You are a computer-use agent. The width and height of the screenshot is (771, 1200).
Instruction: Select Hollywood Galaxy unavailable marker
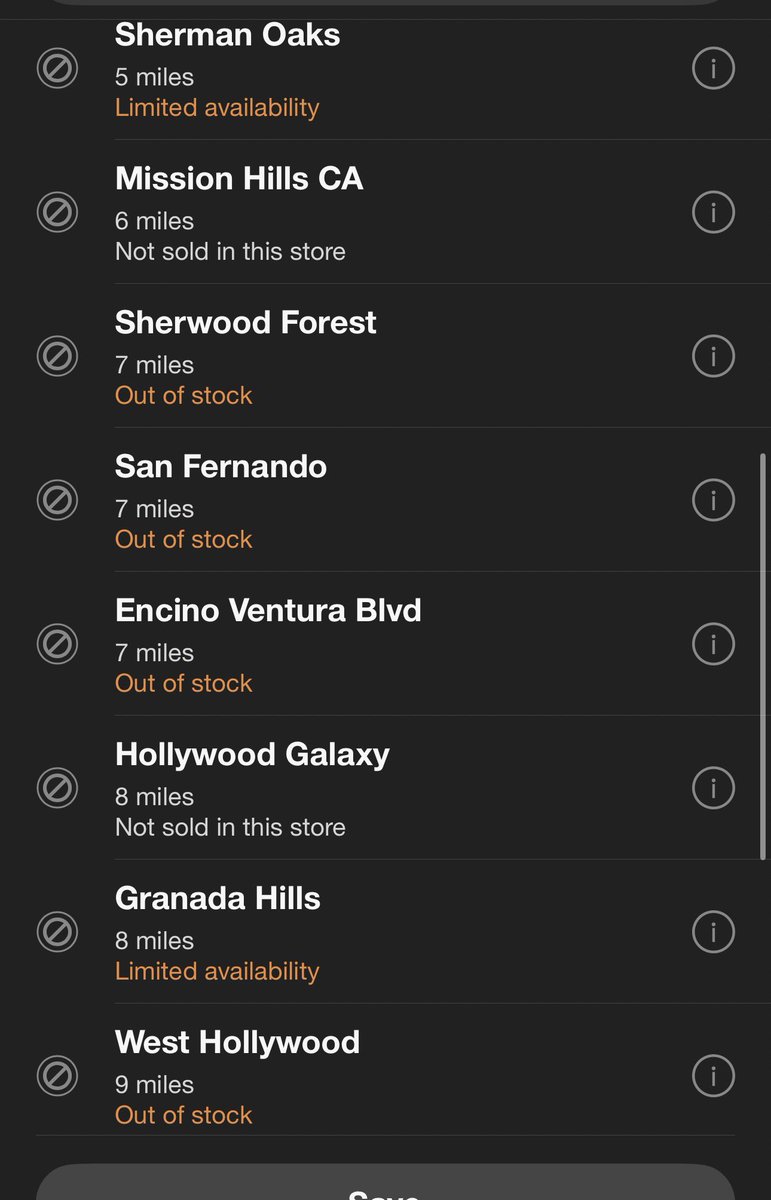pyautogui.click(x=57, y=789)
